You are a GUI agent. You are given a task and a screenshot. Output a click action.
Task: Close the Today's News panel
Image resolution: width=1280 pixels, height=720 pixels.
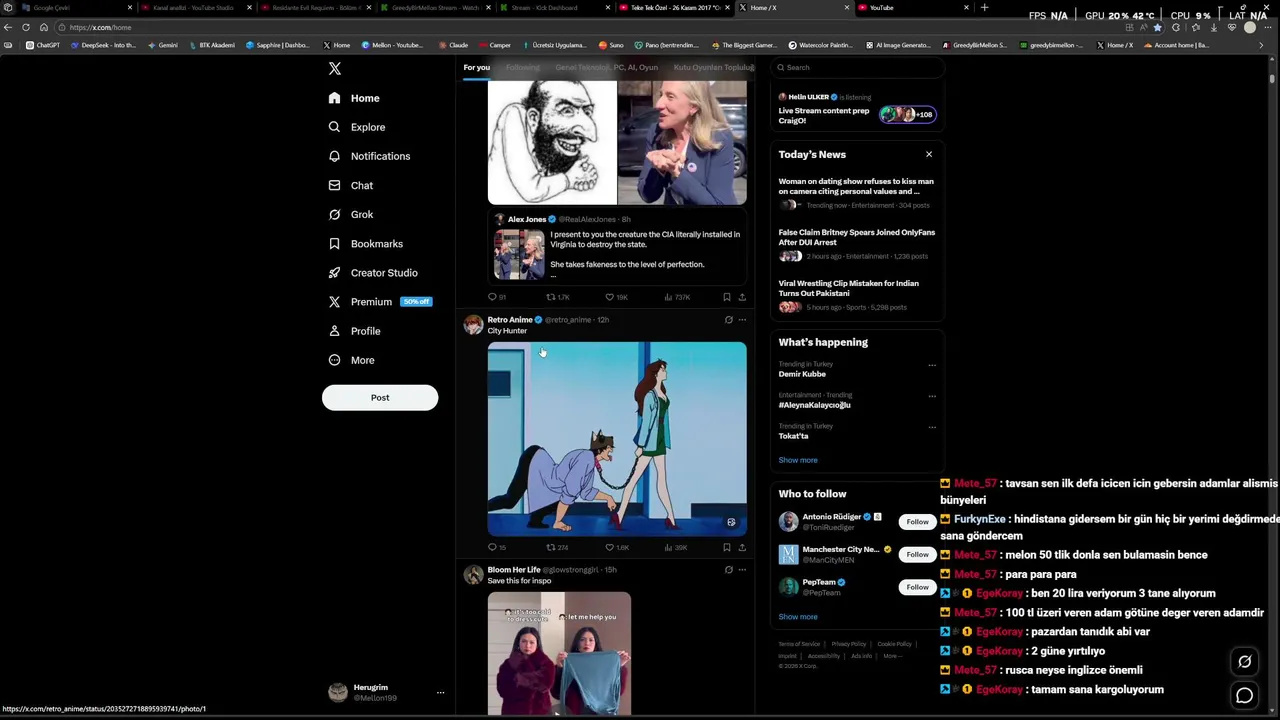pos(929,154)
